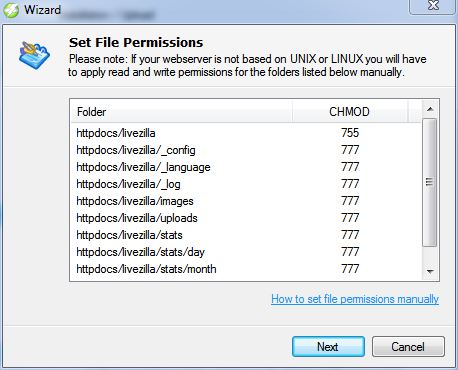
Task: Click the scrollbar up arrow in folder list
Action: [430, 109]
